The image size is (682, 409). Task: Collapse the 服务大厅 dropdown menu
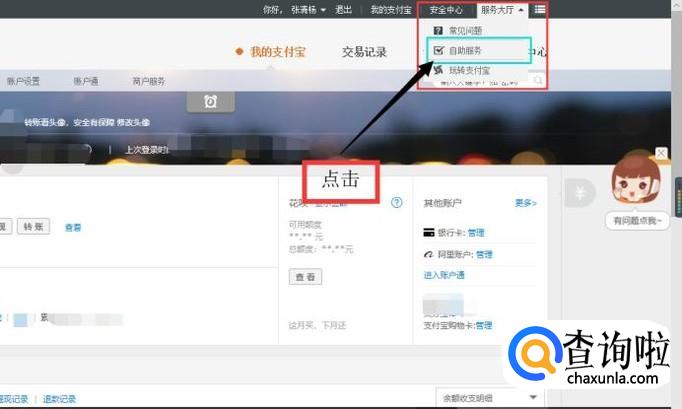point(502,10)
